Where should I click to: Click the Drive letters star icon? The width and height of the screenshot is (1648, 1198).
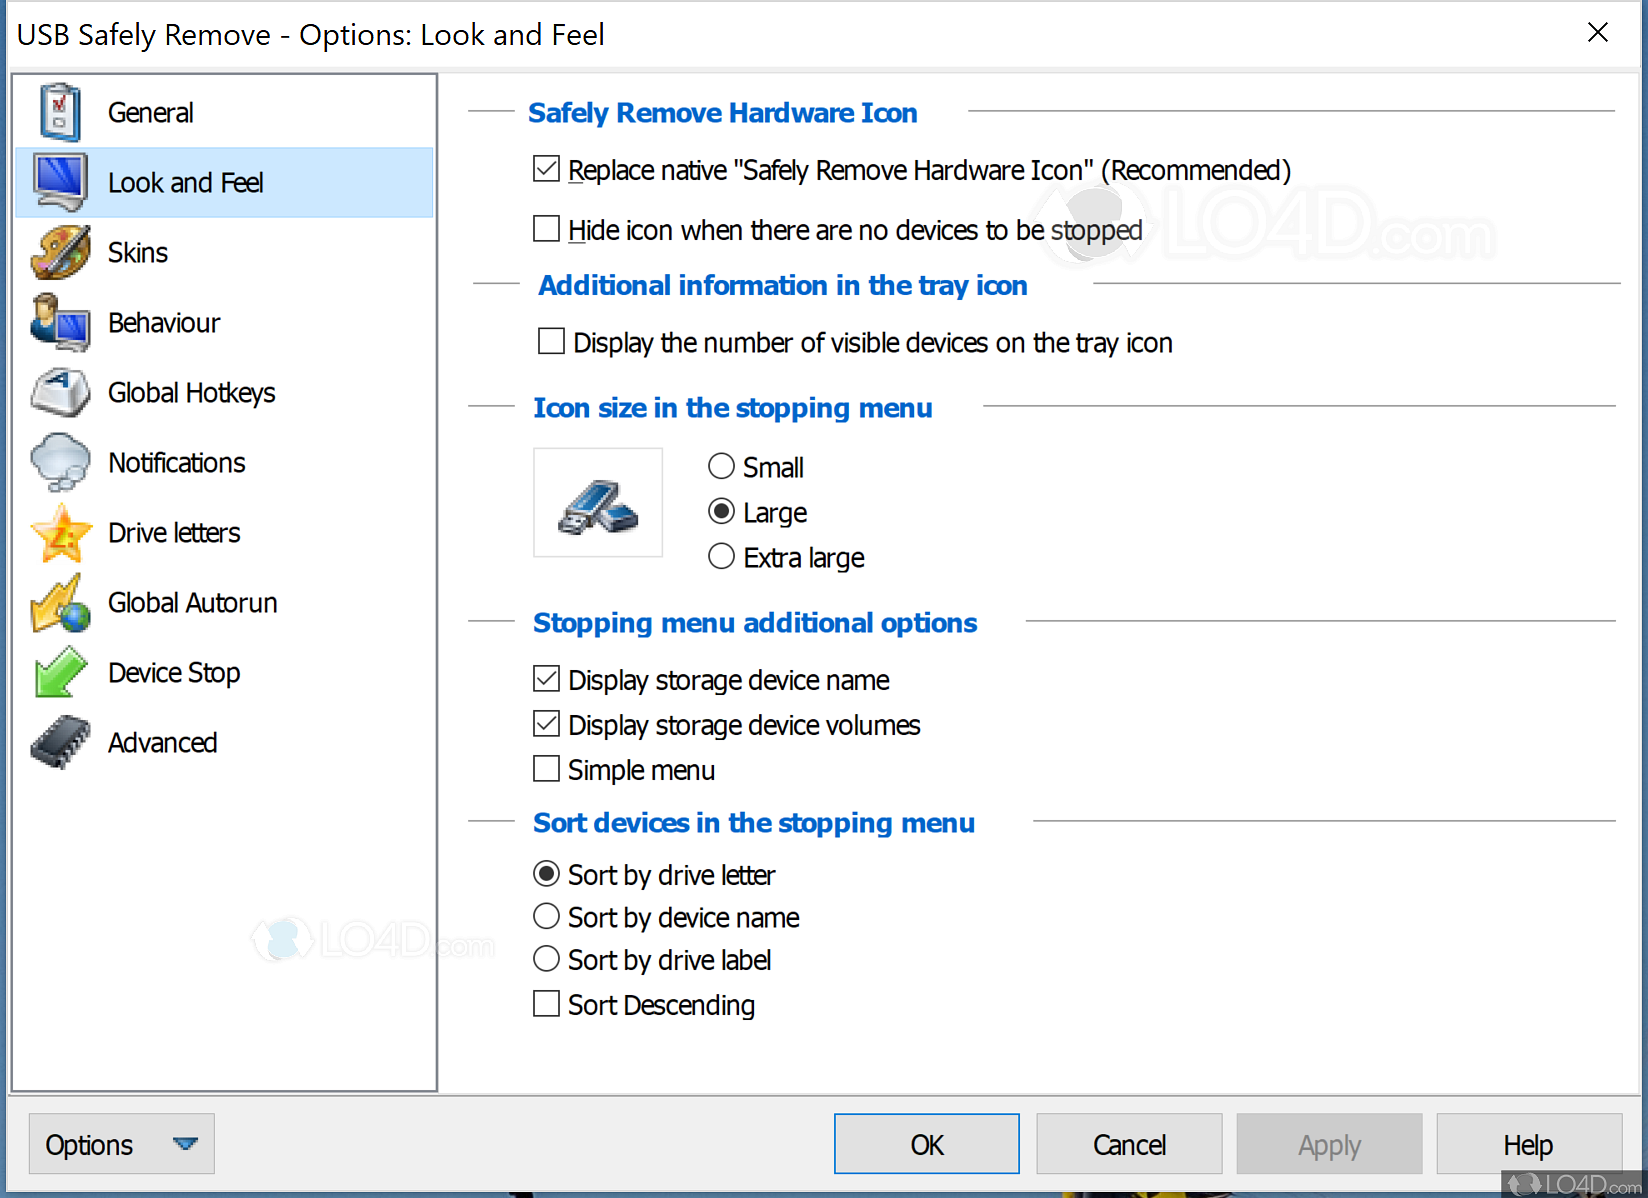[x=60, y=532]
